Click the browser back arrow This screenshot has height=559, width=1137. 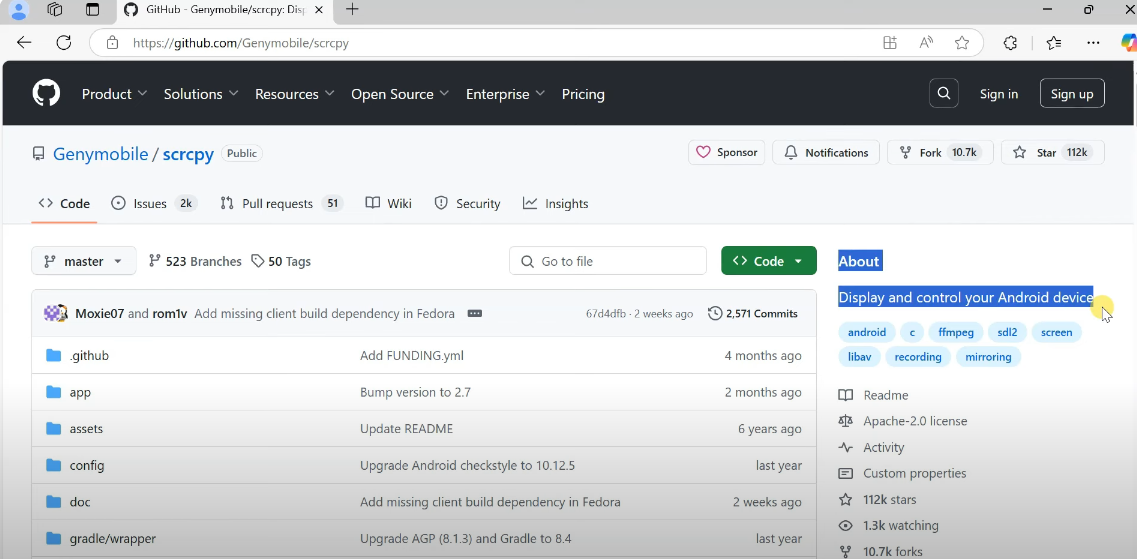pos(24,43)
